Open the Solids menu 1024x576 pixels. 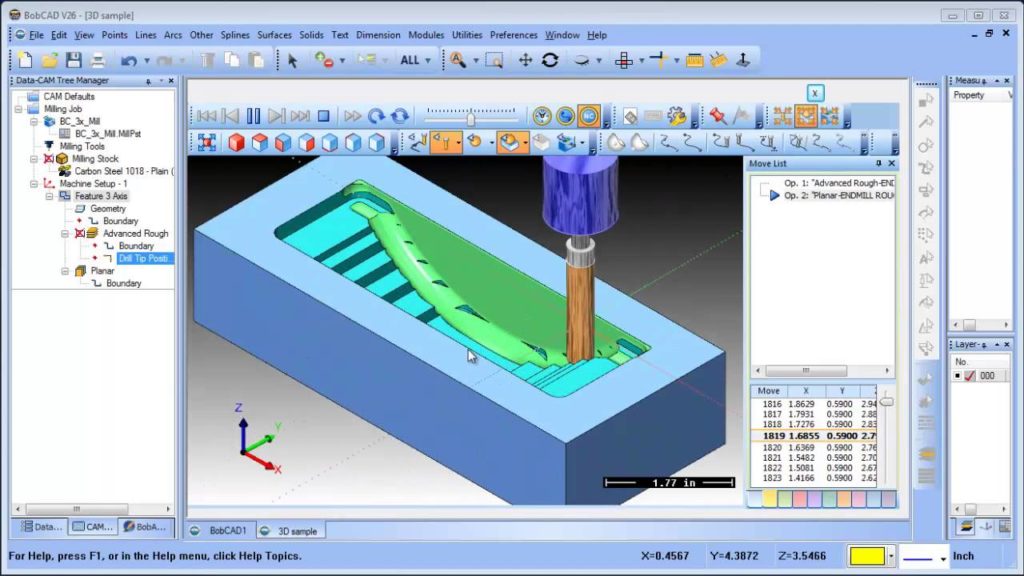click(x=312, y=35)
